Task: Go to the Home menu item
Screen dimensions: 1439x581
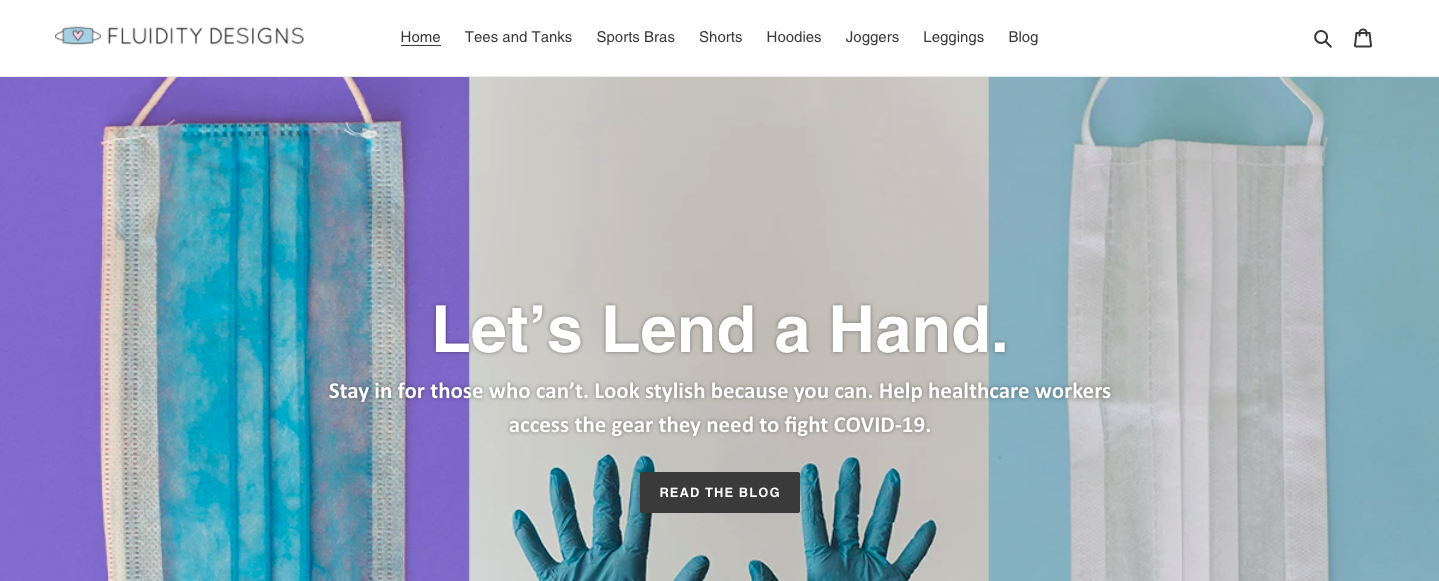Action: tap(420, 37)
